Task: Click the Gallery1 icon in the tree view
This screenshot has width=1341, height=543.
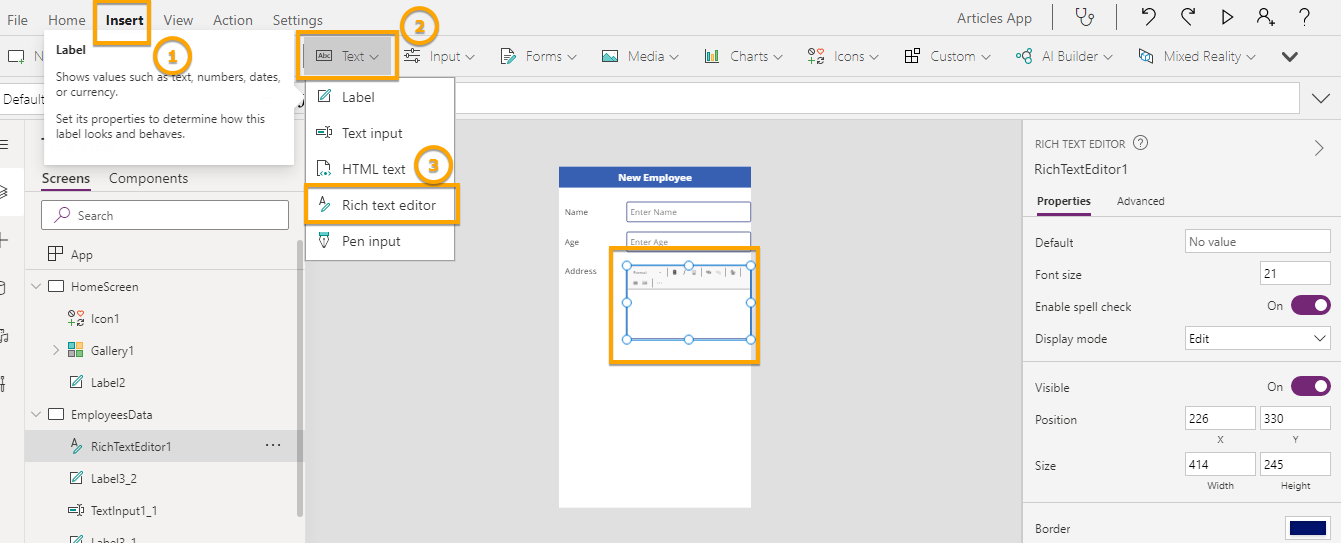Action: coord(76,350)
